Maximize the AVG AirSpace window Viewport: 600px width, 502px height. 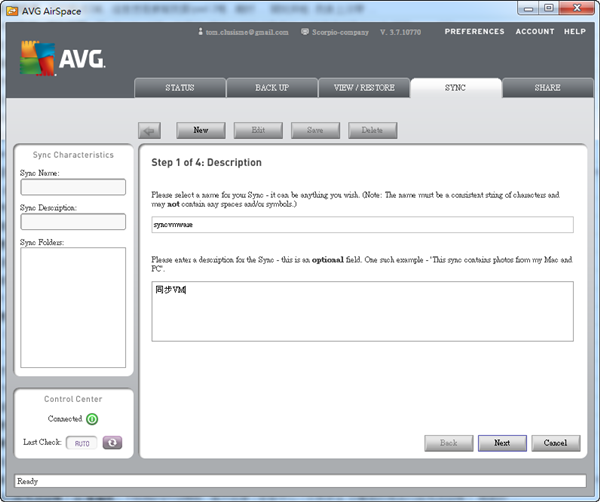549,8
